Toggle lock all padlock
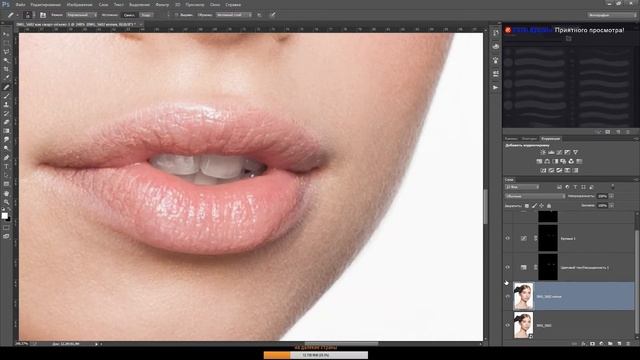The width and height of the screenshot is (640, 360). pos(549,206)
